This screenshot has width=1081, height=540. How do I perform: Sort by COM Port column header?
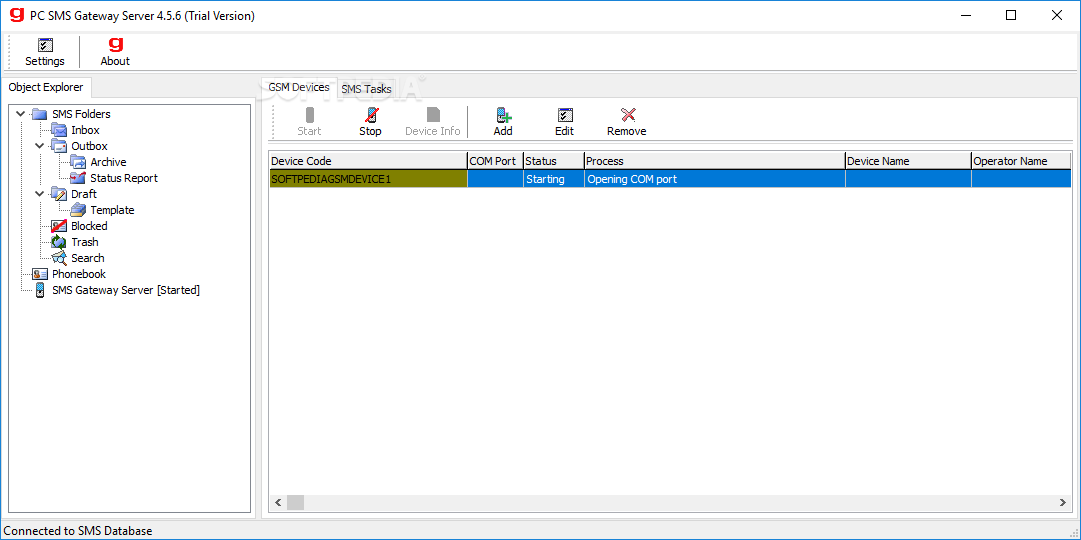tap(495, 161)
